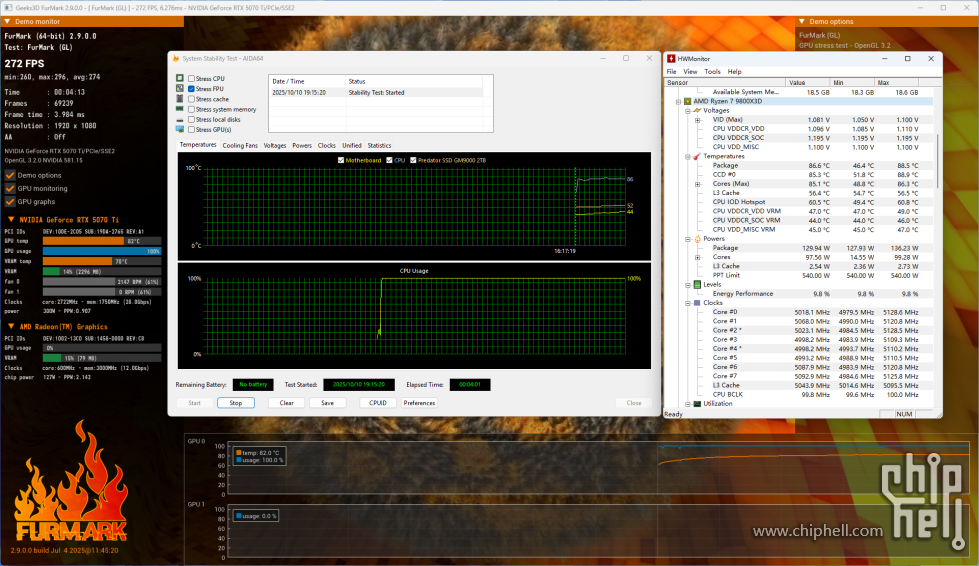Collapse the NVIDIA GeForce RTX 5070 Ti section
Screen dimensions: 979x566
(x=11, y=219)
